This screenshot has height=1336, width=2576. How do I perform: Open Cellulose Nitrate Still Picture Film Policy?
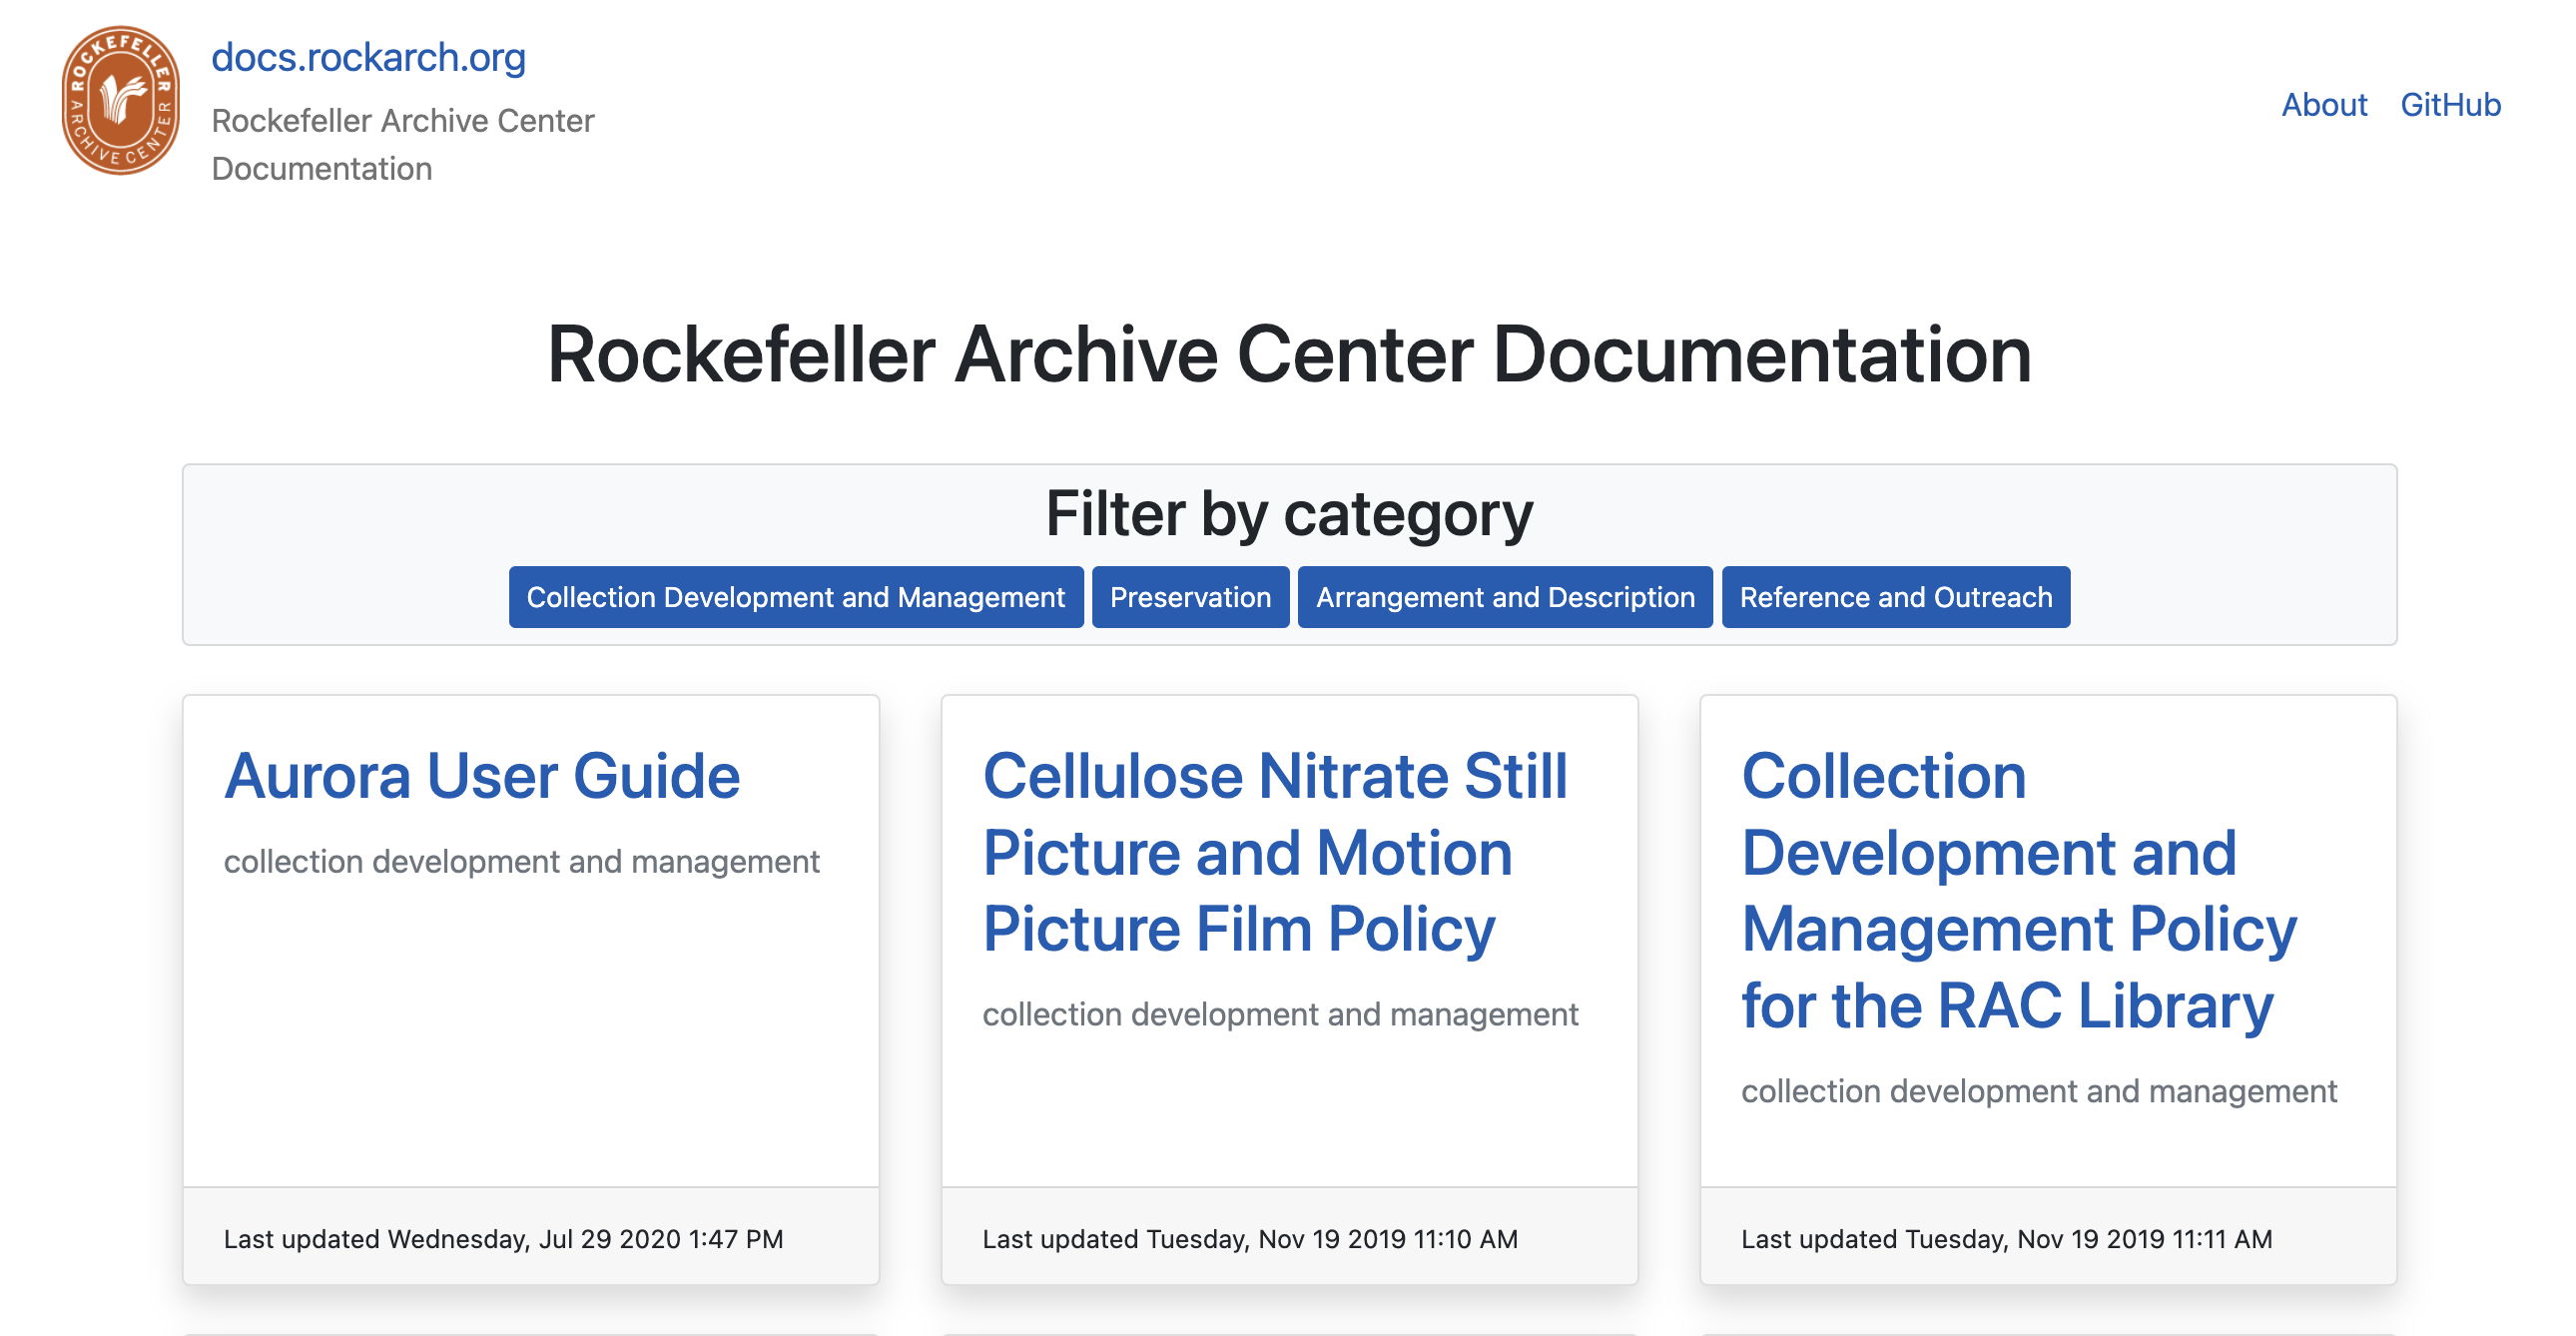click(1275, 852)
